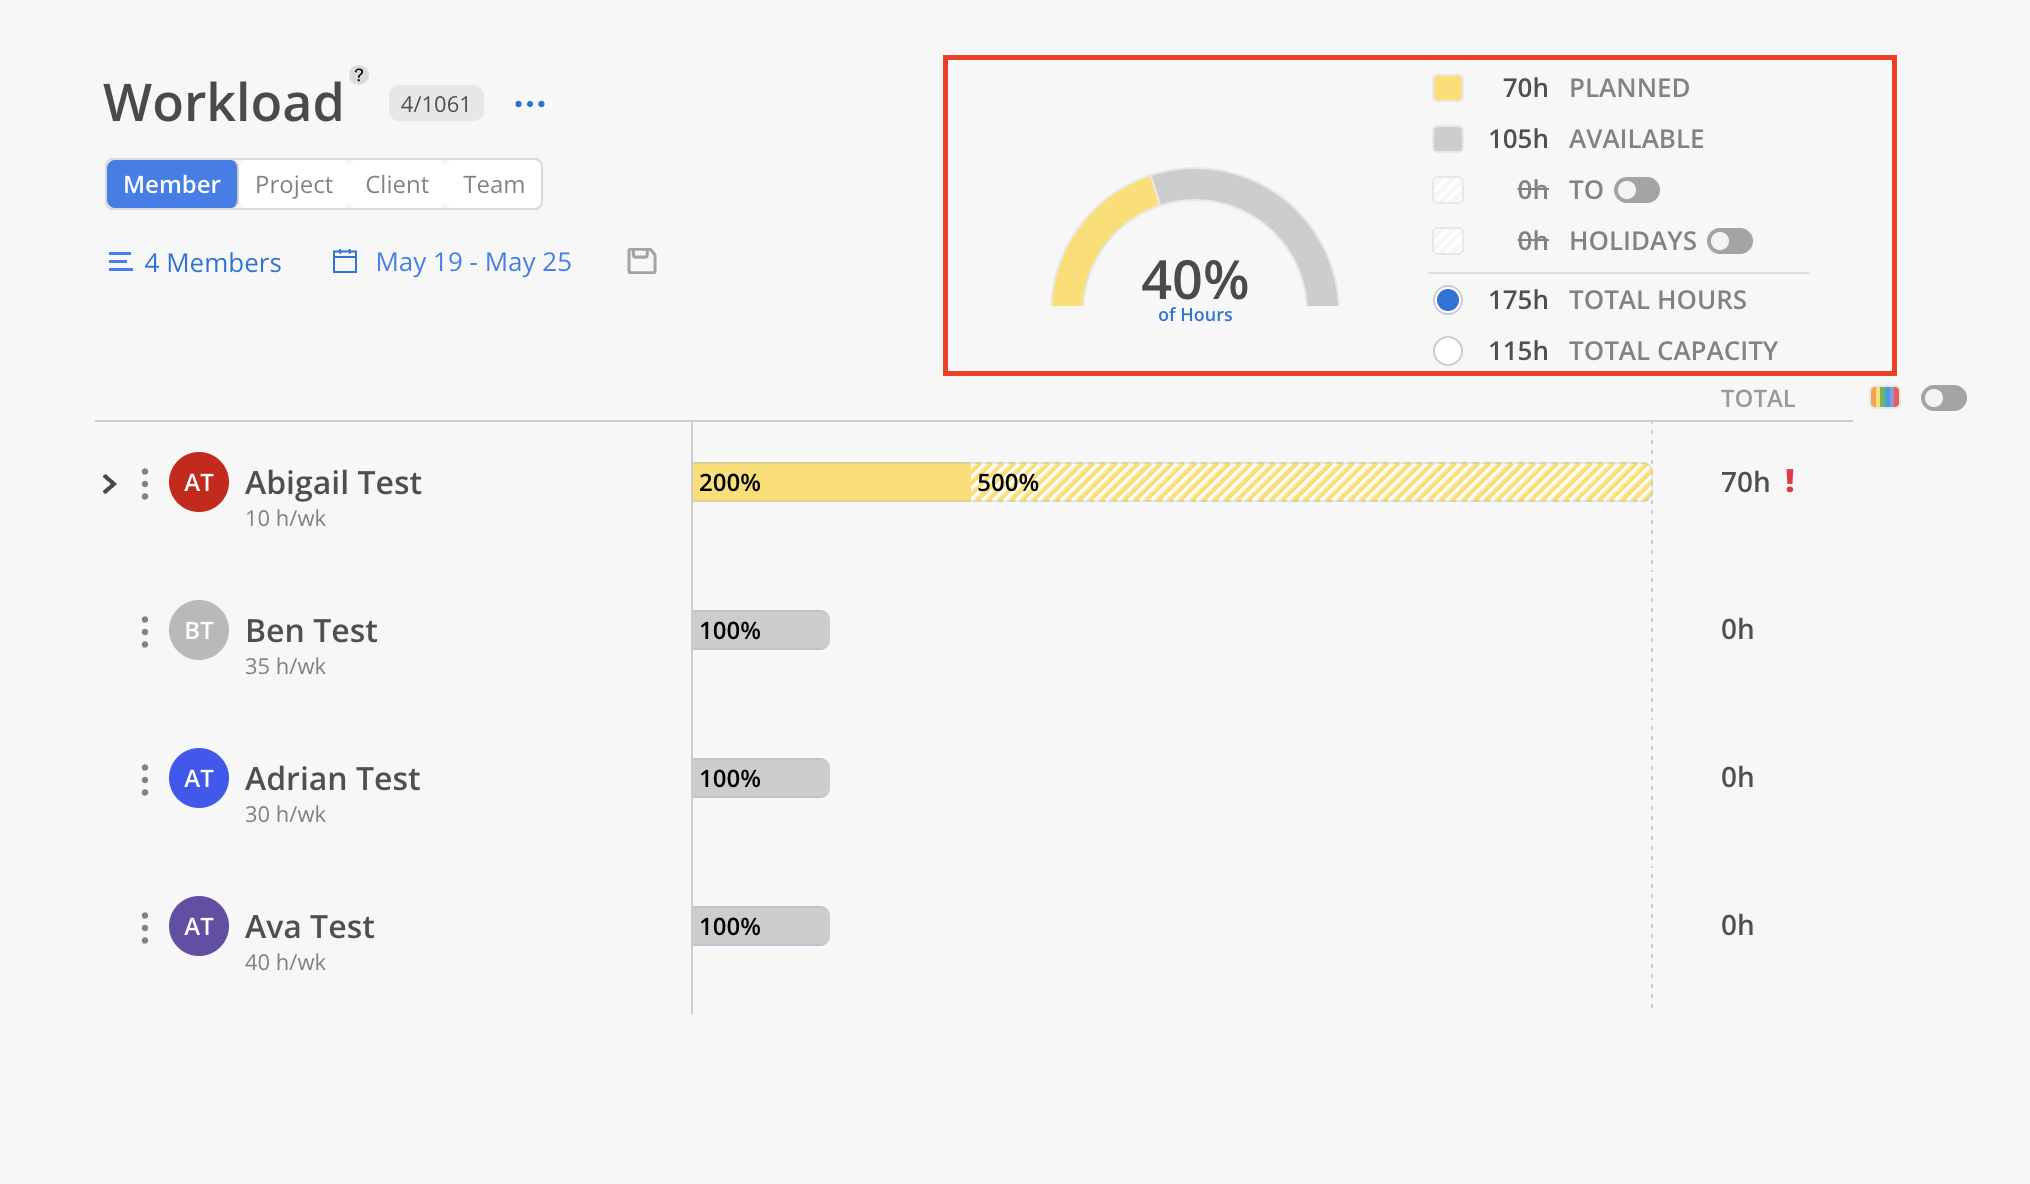Expand Abigail Test's row chevron
The height and width of the screenshot is (1184, 2030).
point(108,483)
